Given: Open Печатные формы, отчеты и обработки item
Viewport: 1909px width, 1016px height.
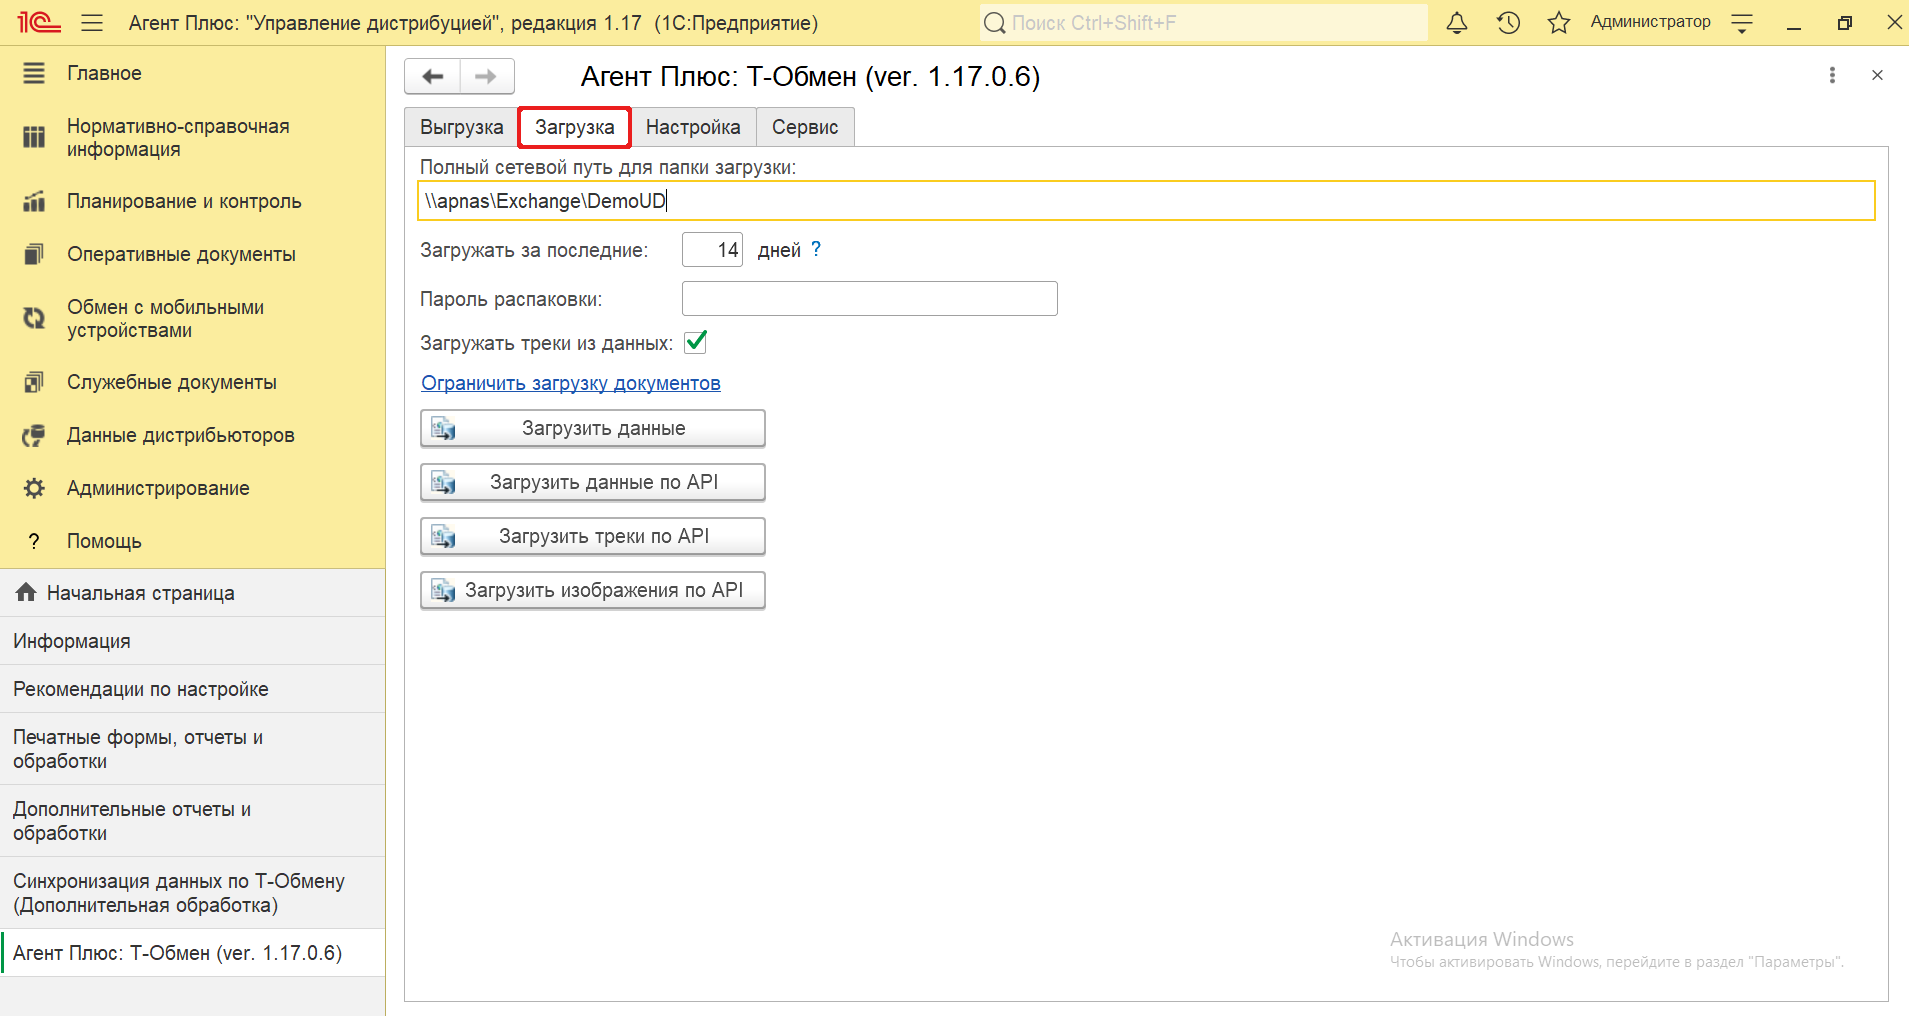Looking at the screenshot, I should click(192, 749).
